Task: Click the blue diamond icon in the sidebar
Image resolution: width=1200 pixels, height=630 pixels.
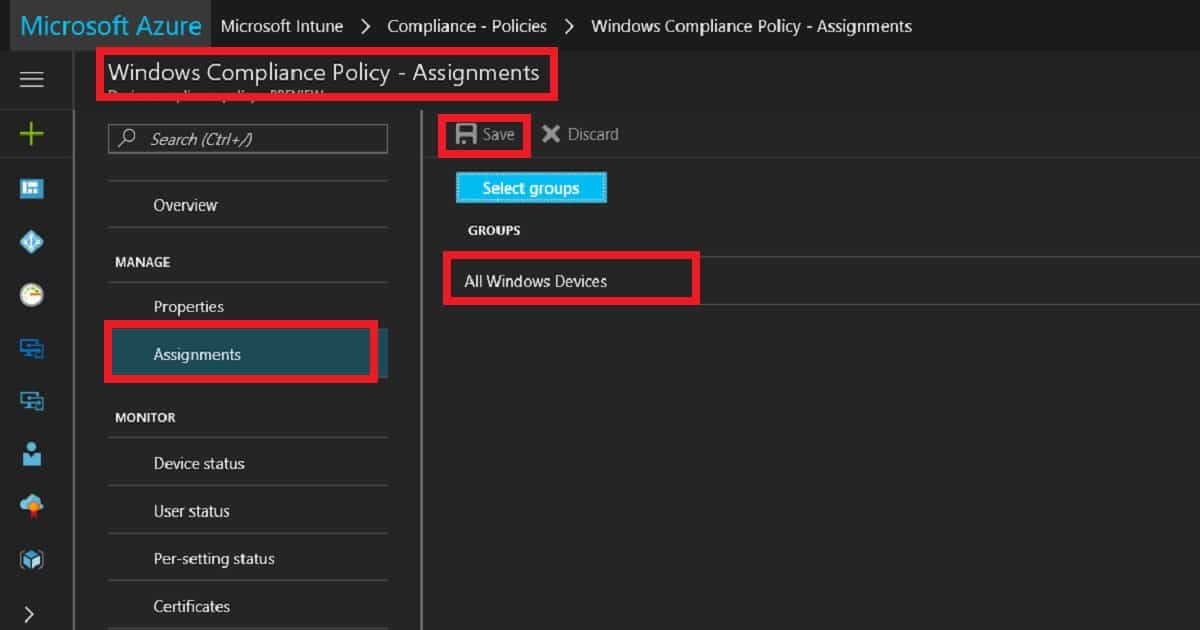Action: 32,241
